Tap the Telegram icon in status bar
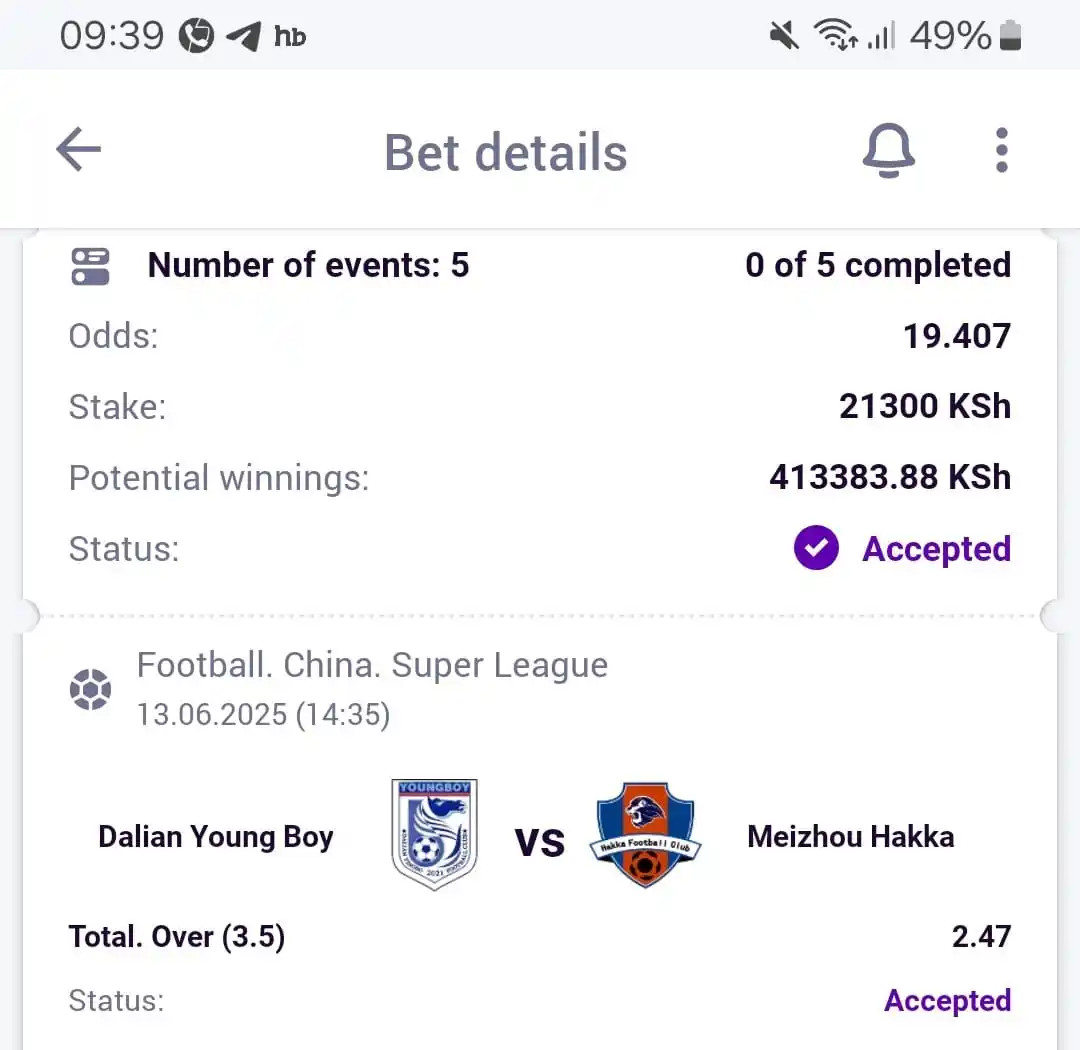 (x=243, y=36)
